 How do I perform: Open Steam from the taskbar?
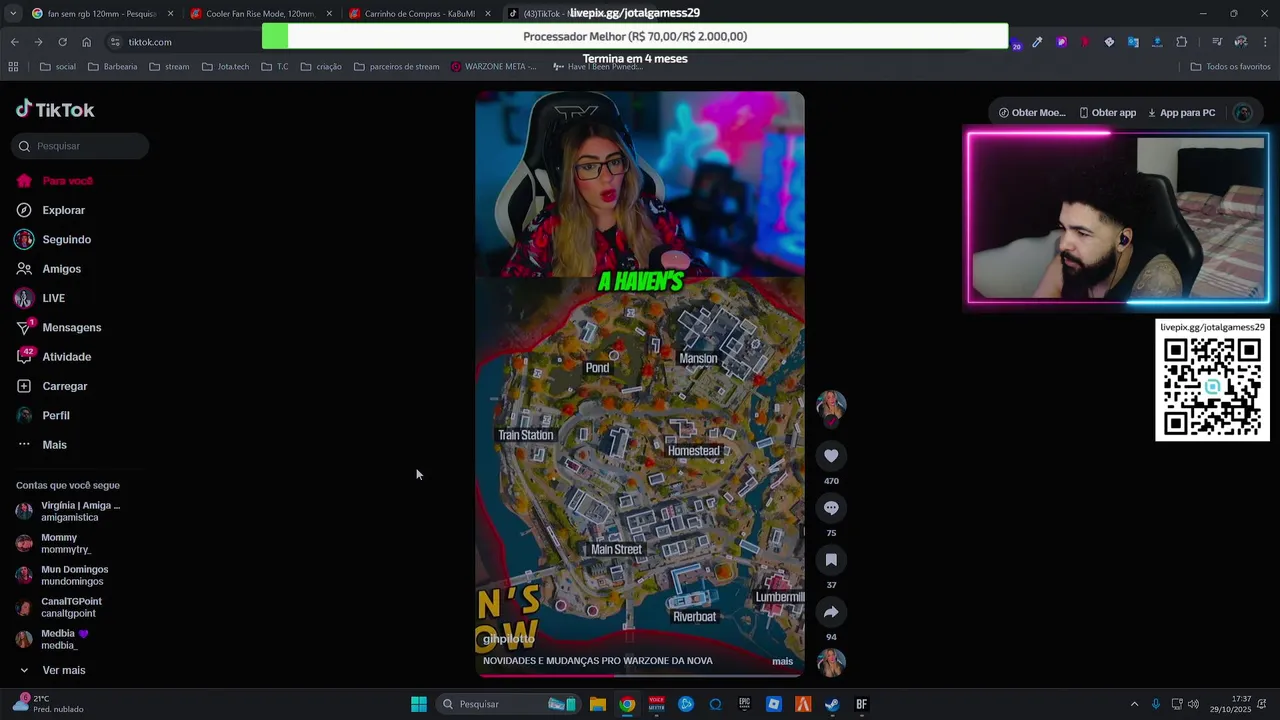(831, 704)
